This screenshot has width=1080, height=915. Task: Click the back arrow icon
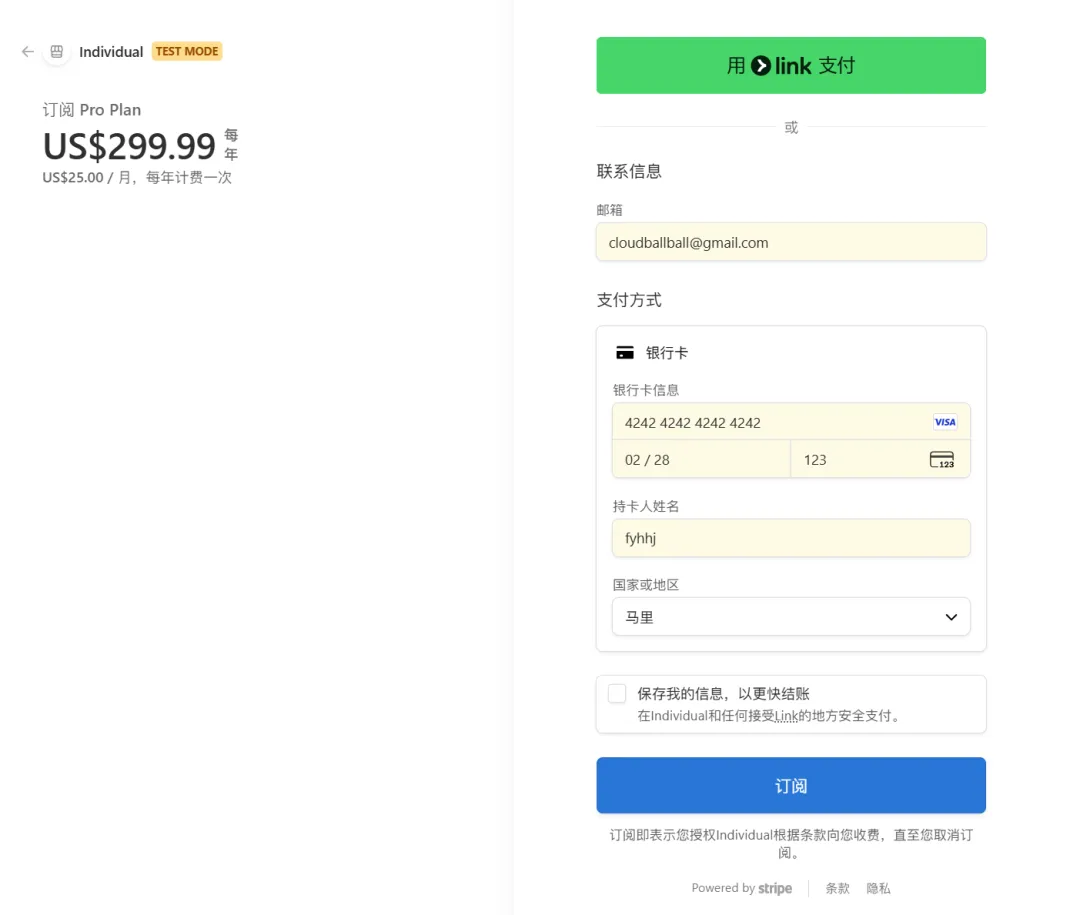pyautogui.click(x=28, y=52)
